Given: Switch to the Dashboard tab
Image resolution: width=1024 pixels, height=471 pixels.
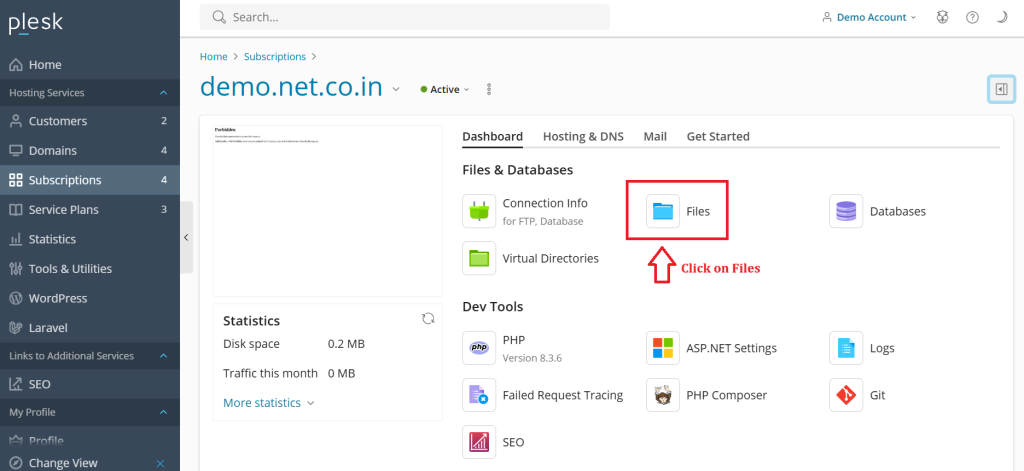Looking at the screenshot, I should tap(492, 137).
